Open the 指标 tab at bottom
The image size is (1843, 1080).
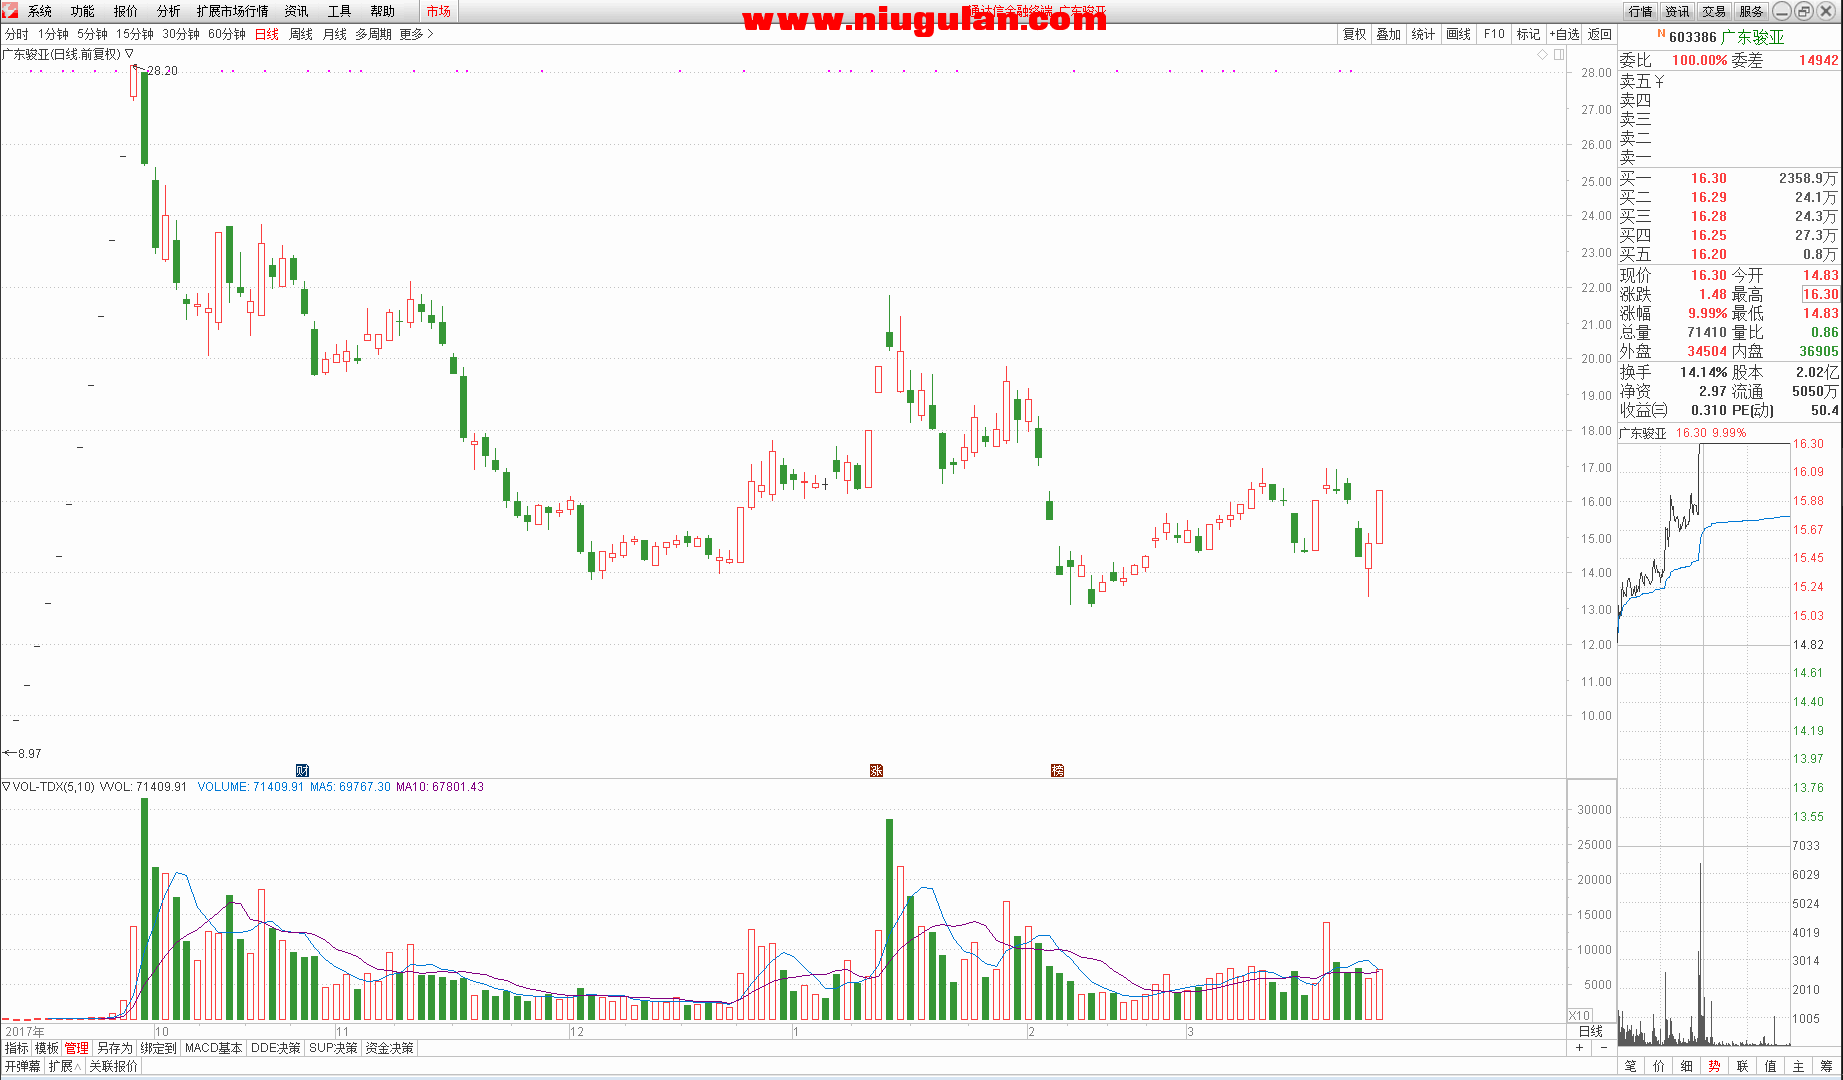pyautogui.click(x=17, y=1048)
